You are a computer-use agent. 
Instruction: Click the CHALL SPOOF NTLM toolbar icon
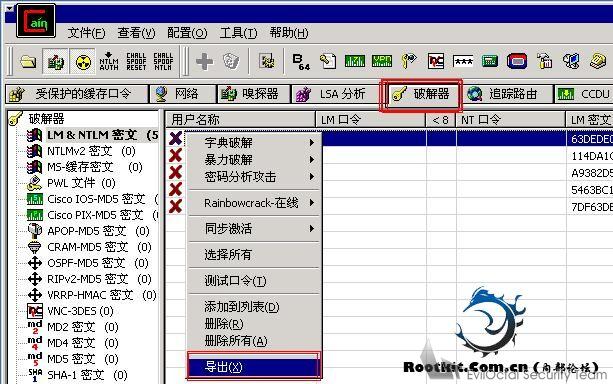click(x=163, y=61)
